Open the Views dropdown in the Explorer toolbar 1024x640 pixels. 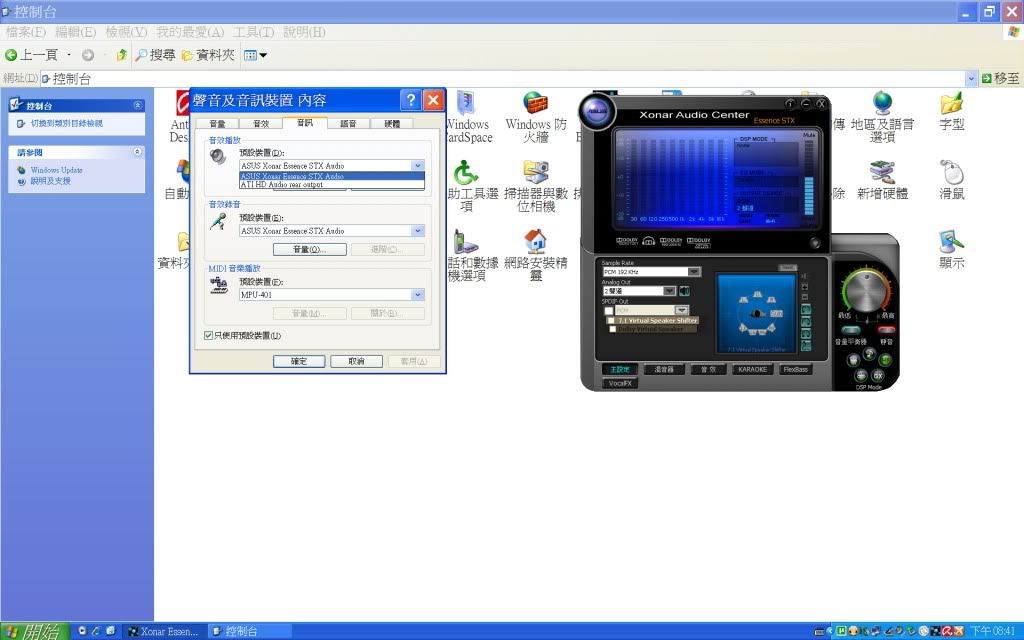(x=255, y=55)
